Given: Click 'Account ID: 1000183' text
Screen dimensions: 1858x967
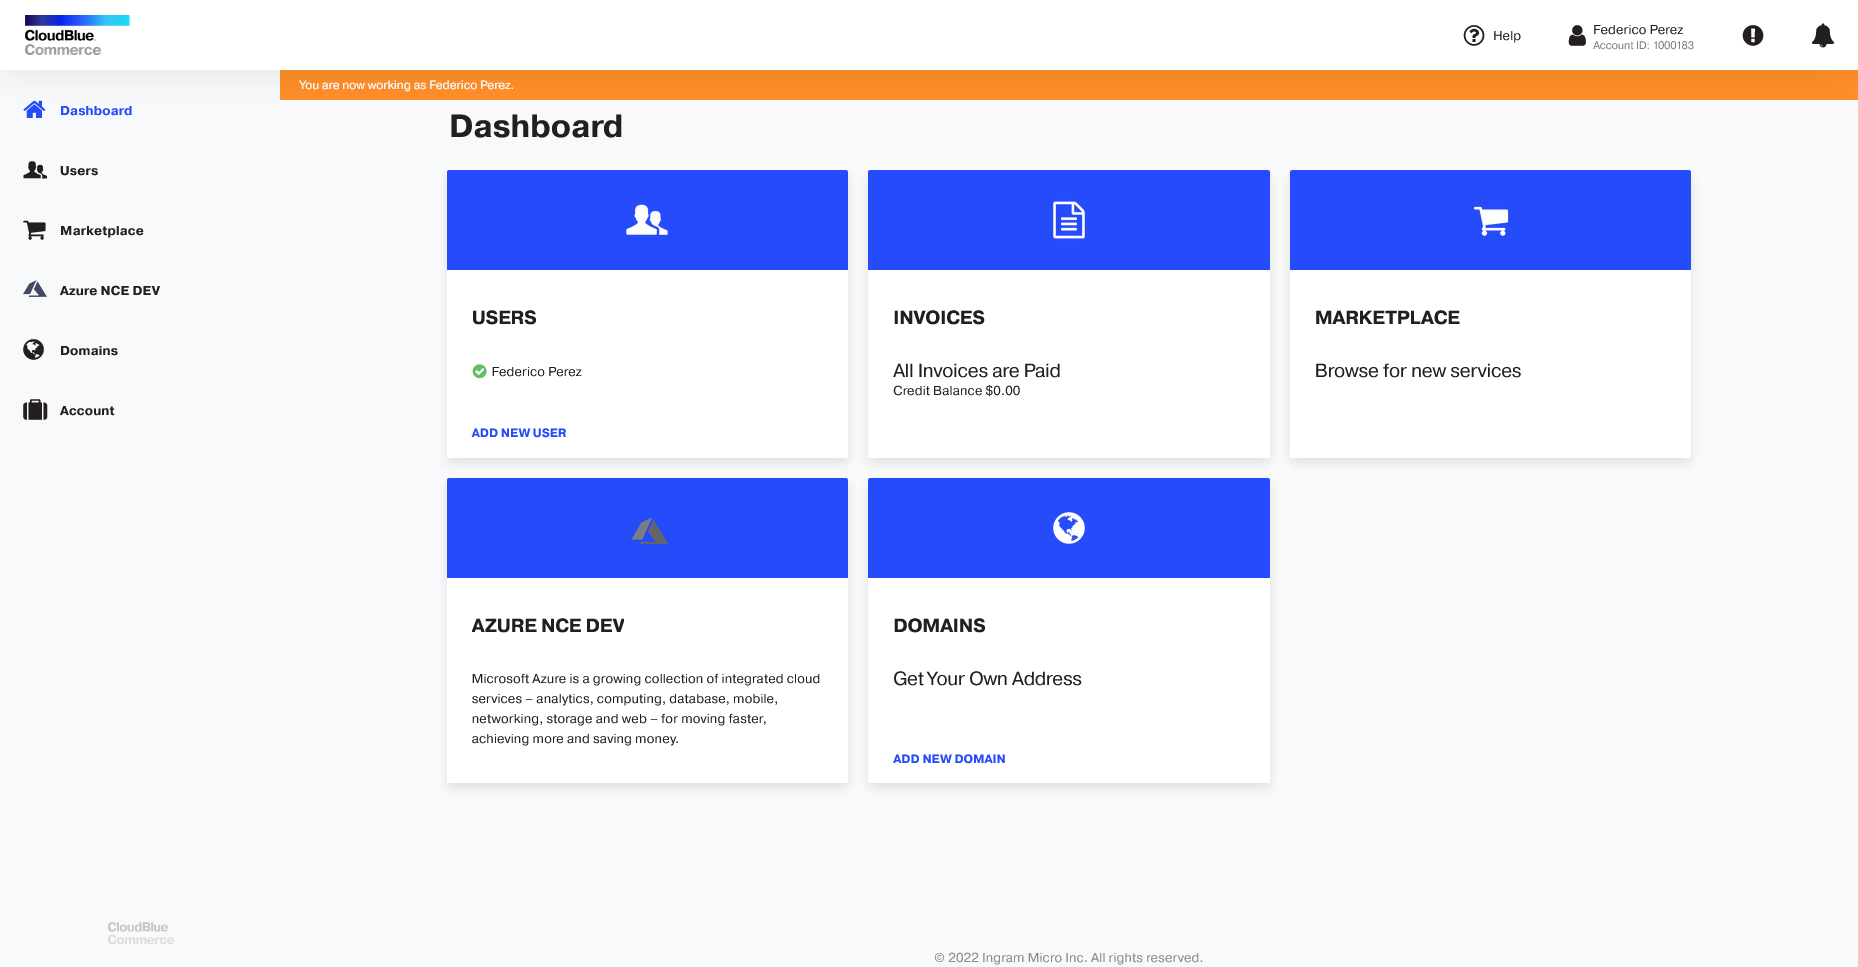Looking at the screenshot, I should click(1643, 46).
